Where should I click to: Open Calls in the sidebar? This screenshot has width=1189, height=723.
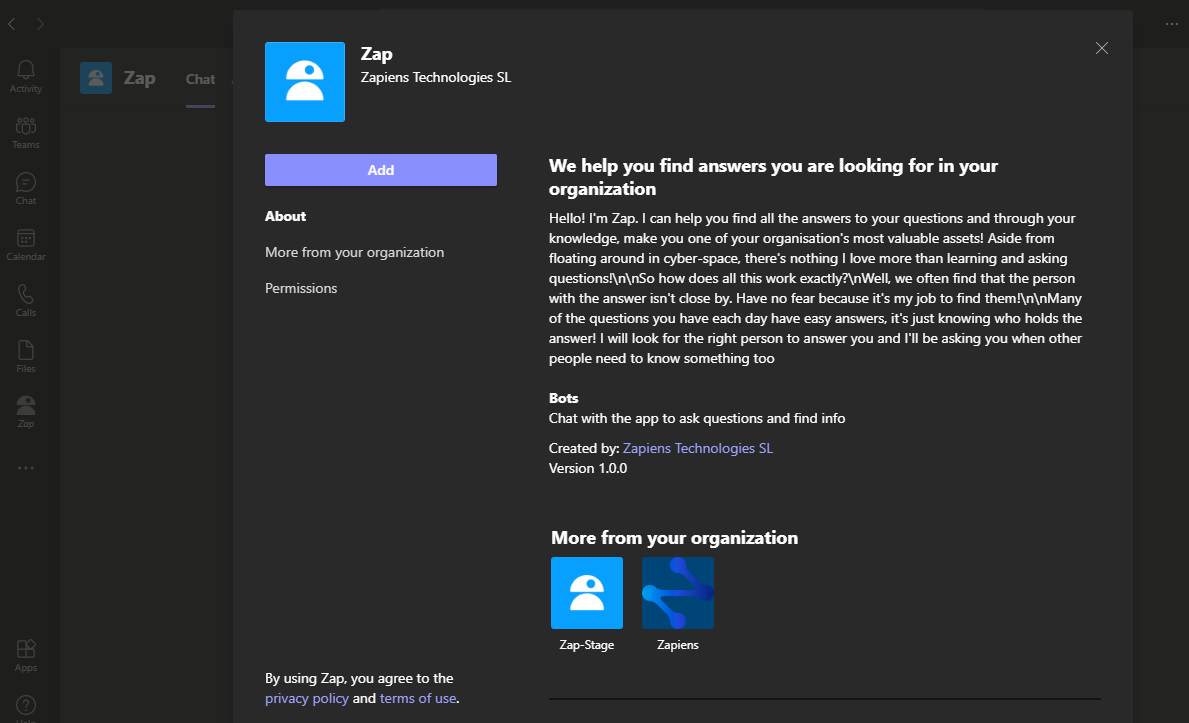(26, 301)
